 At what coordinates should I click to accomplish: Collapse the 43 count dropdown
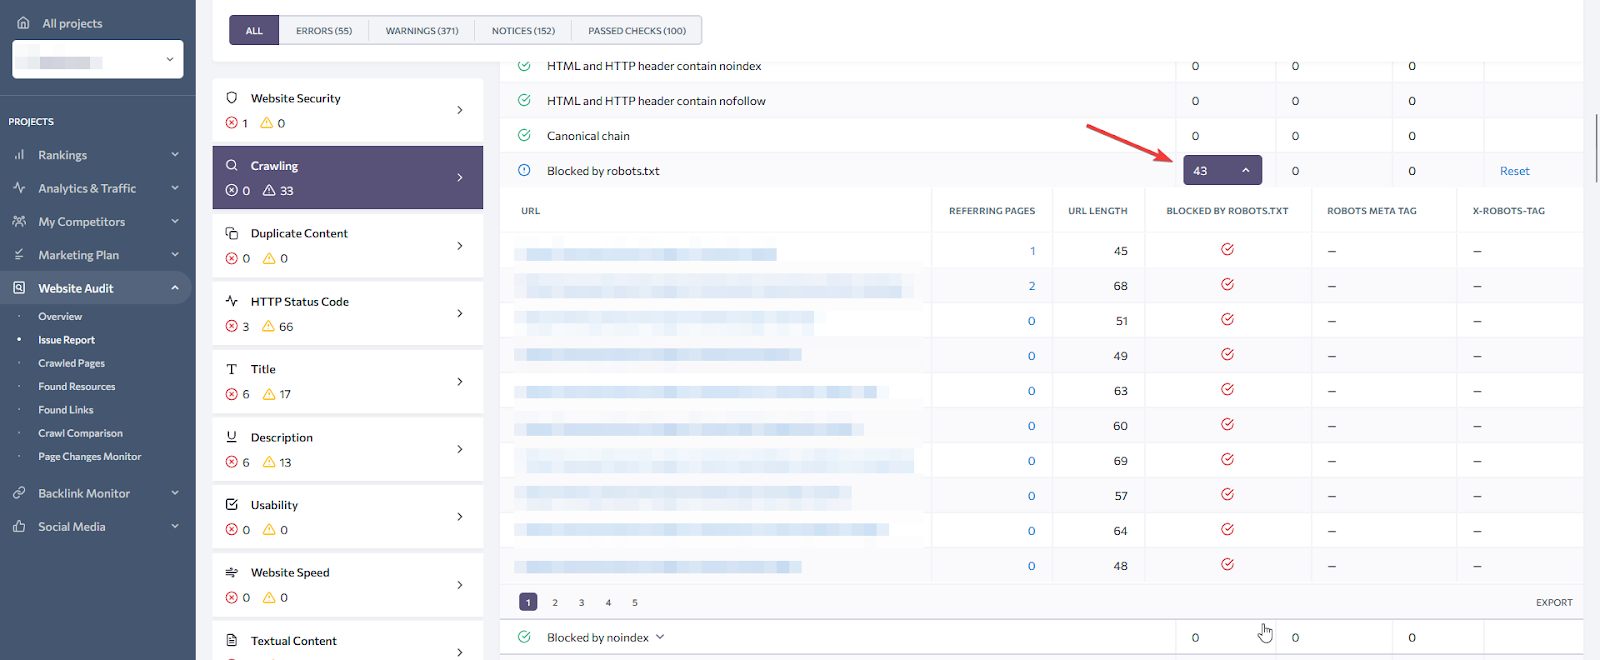click(1222, 170)
